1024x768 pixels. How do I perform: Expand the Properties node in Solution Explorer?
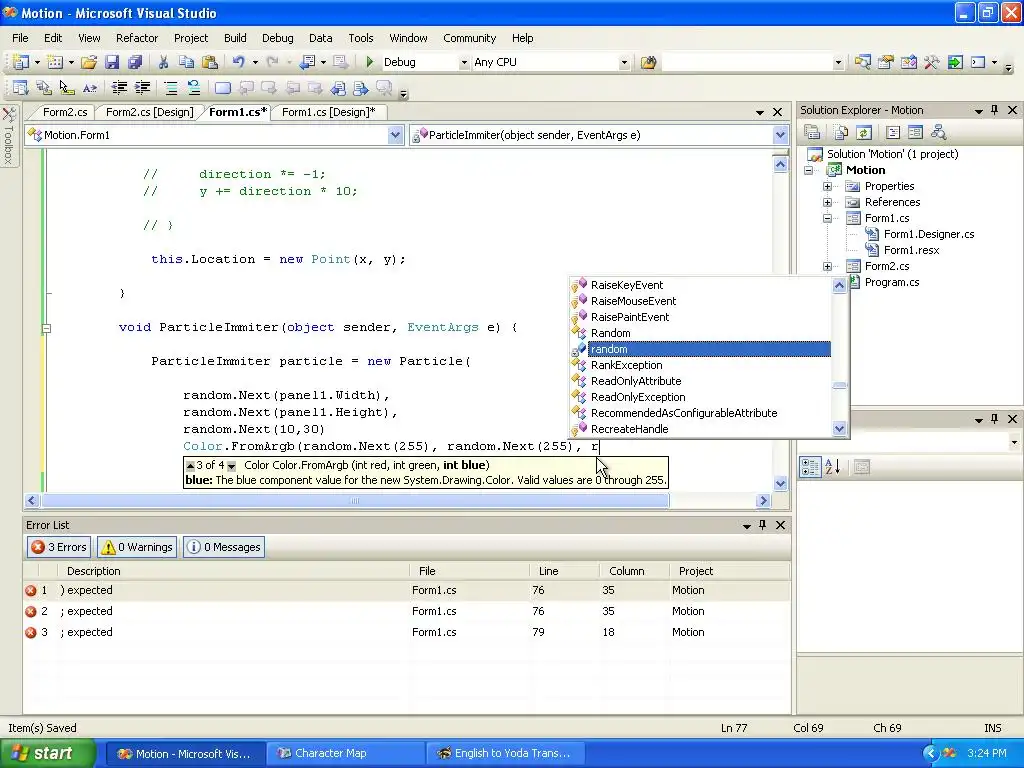tap(827, 186)
